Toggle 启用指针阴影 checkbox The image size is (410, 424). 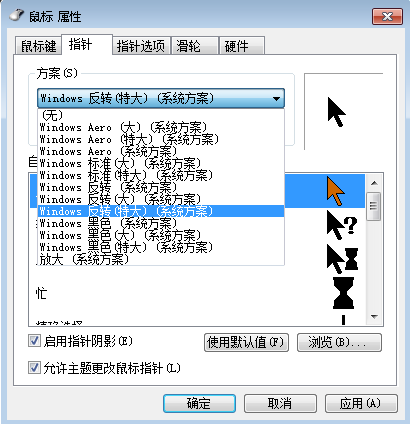(34, 341)
